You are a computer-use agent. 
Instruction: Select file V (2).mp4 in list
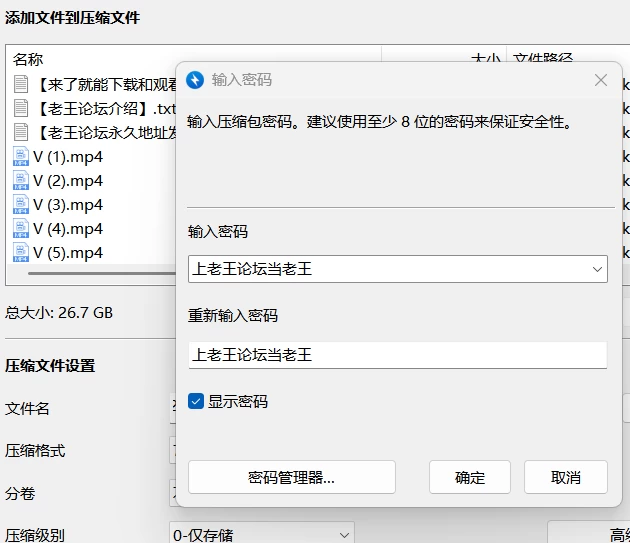pos(68,180)
